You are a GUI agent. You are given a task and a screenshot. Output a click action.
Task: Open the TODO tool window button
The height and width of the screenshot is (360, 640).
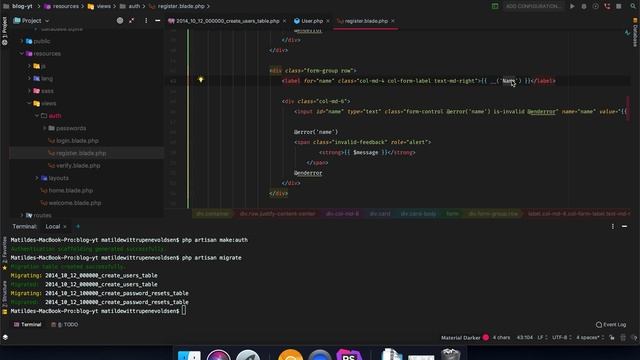(64, 324)
